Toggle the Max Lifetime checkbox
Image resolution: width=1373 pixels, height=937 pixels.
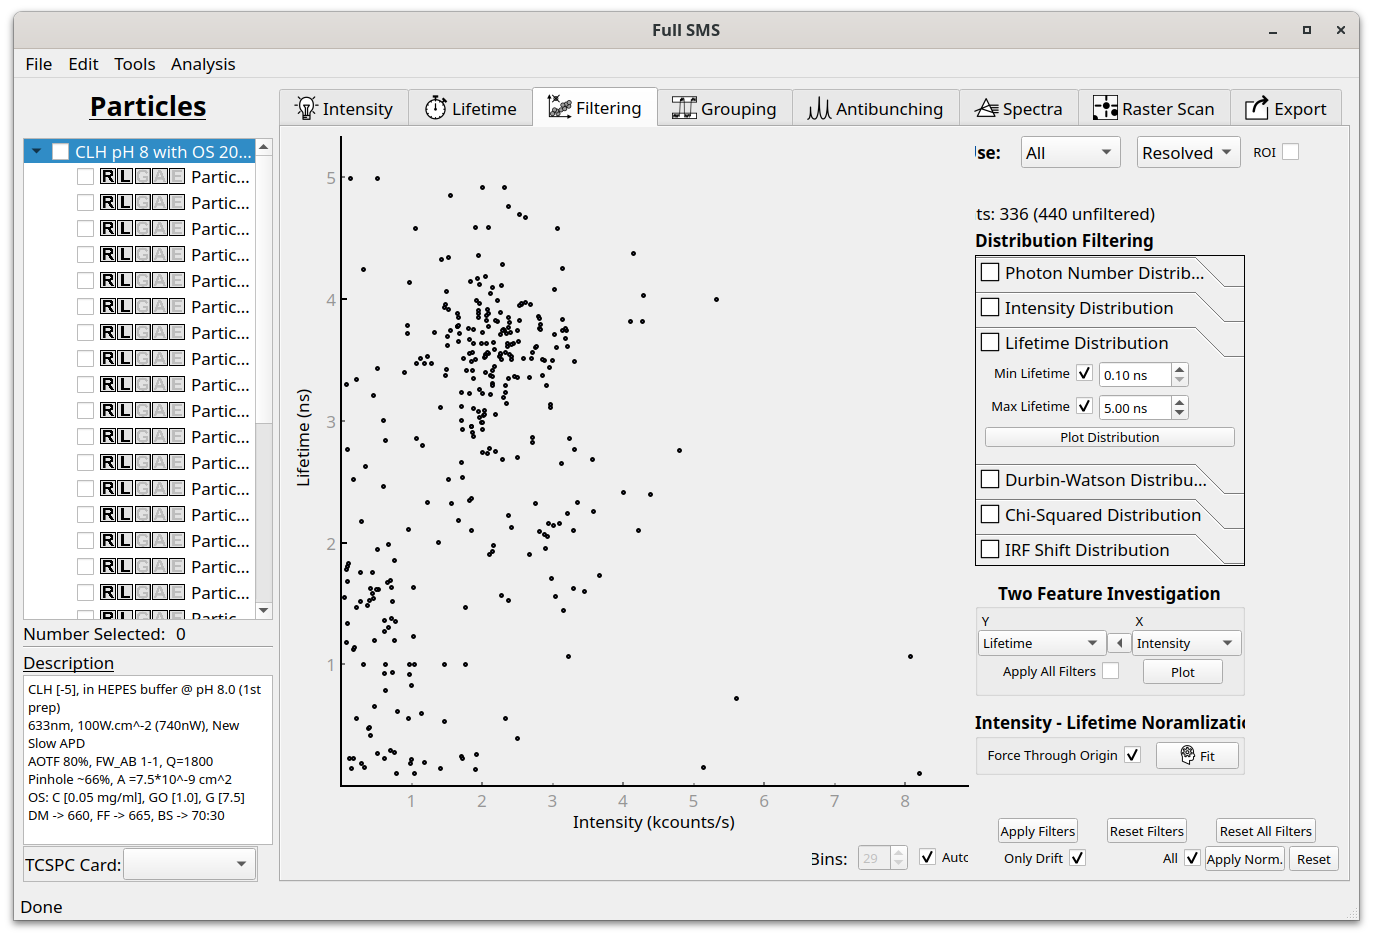(x=1084, y=406)
